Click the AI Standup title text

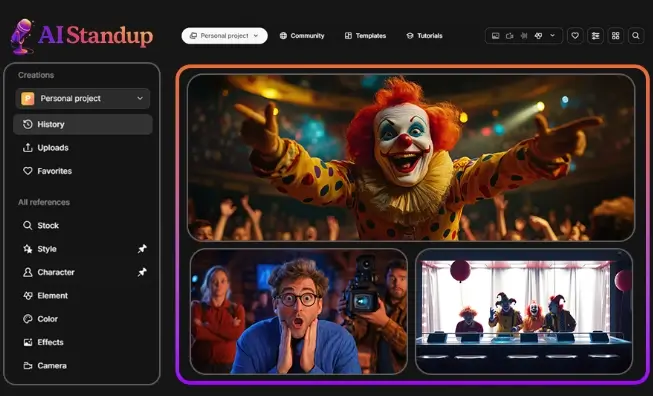(x=95, y=35)
